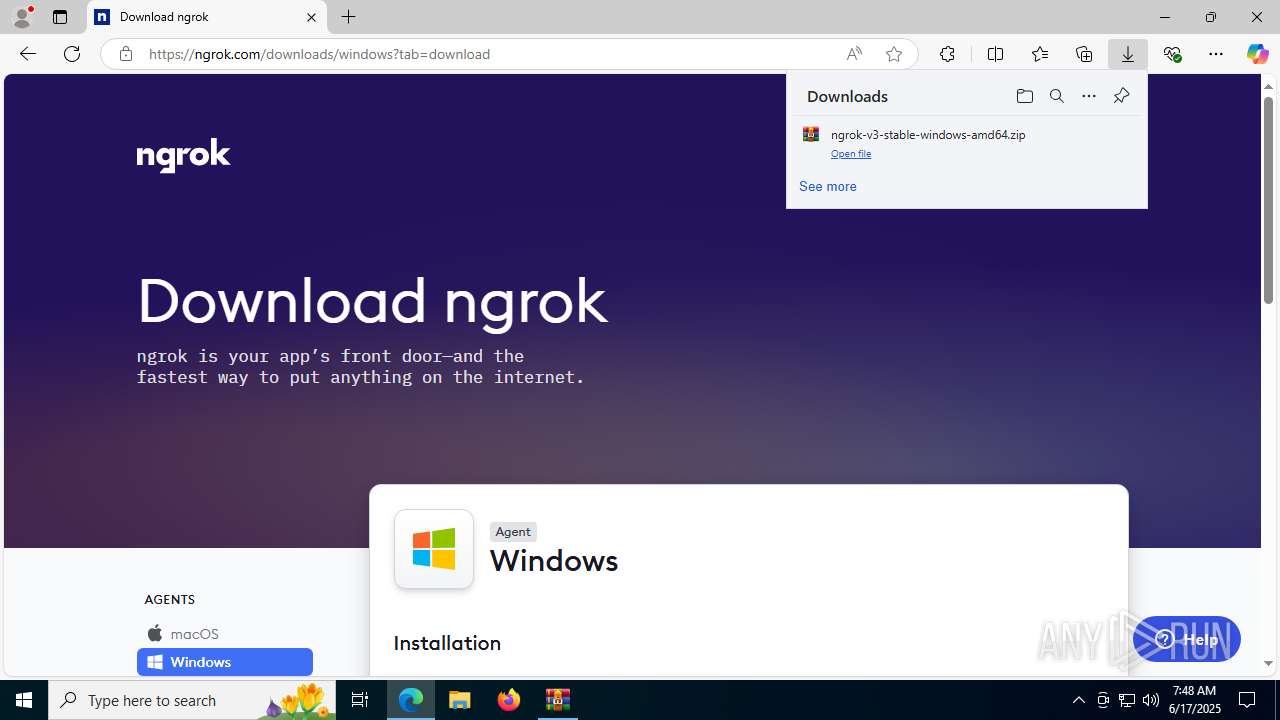Open the downloads folder icon
The width and height of the screenshot is (1280, 720).
tap(1024, 96)
